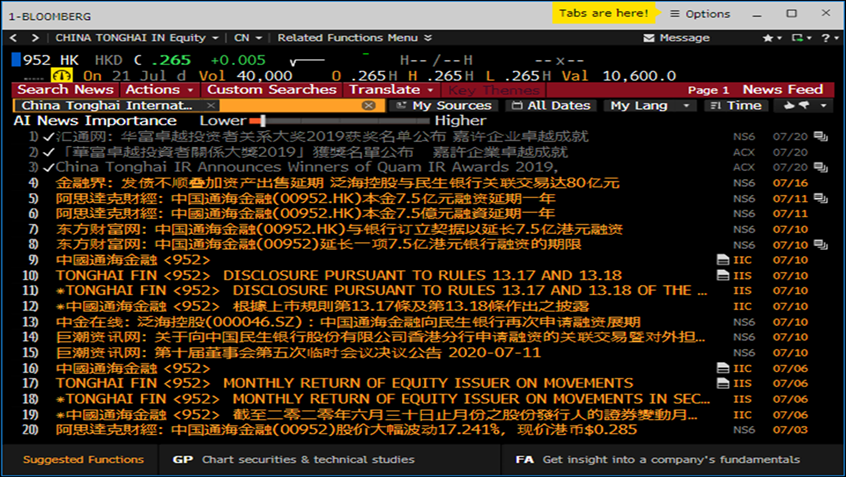Open headline 15 dated 2020-07-11
Screen dimensions: 846x477
[x=298, y=353]
